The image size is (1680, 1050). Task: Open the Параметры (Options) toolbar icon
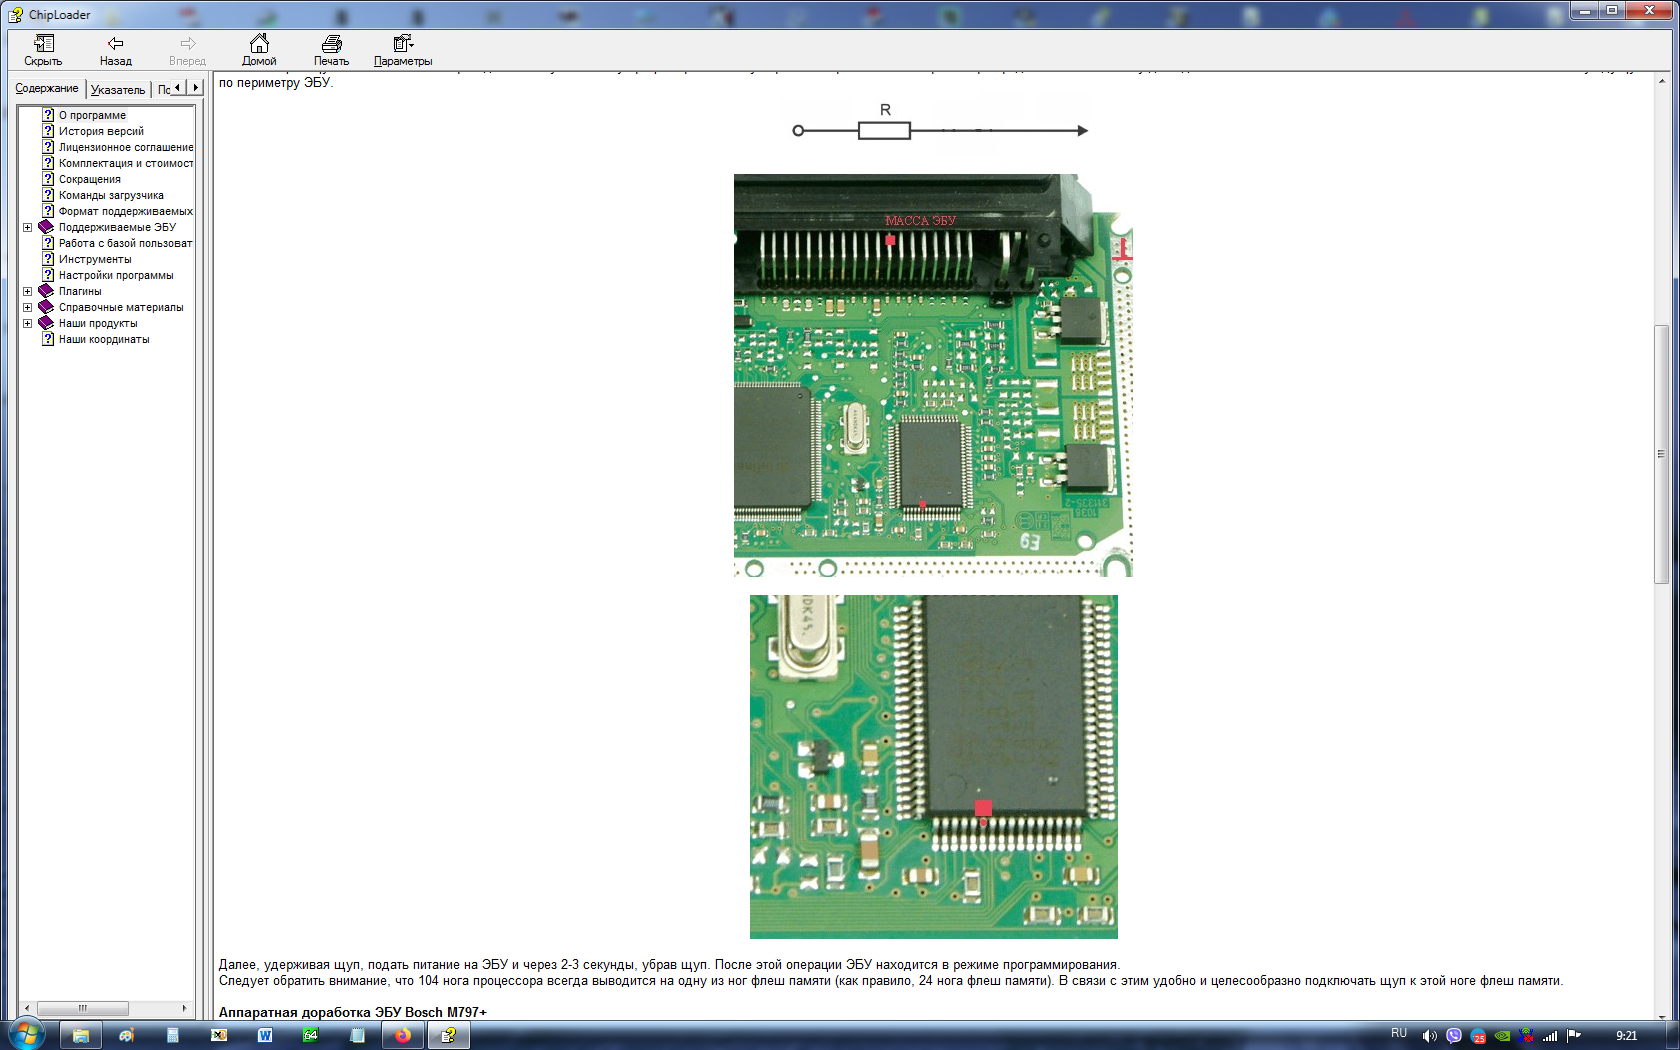coord(402,44)
